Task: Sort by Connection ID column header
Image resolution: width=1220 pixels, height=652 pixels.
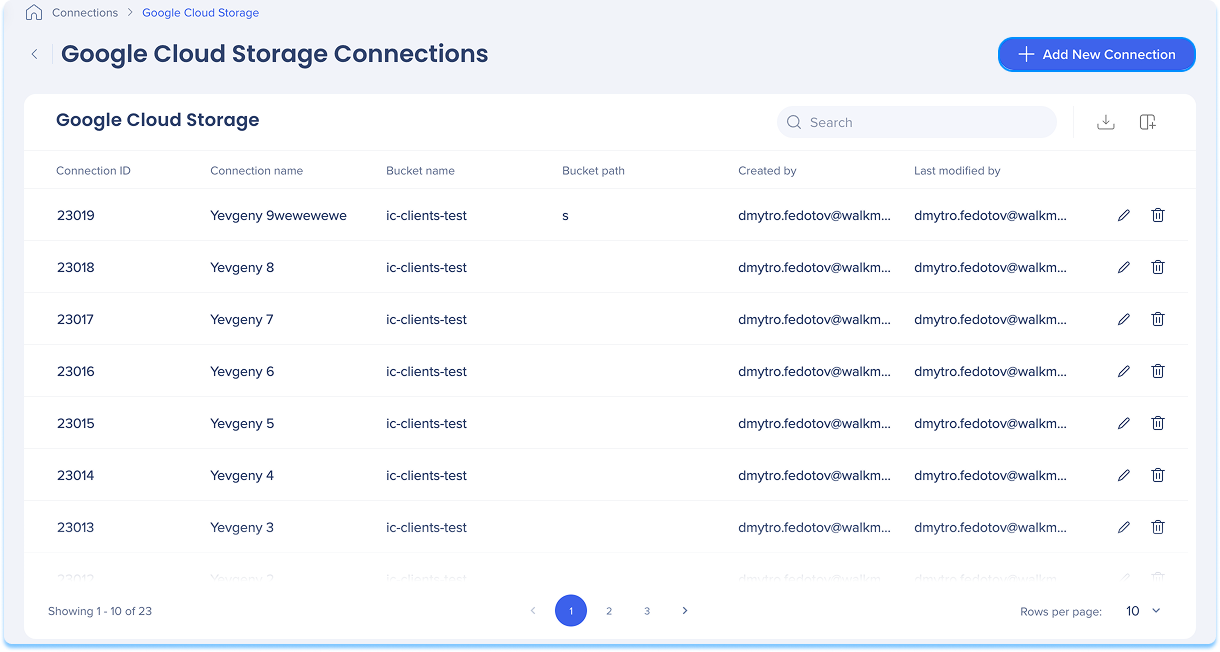Action: 93,171
